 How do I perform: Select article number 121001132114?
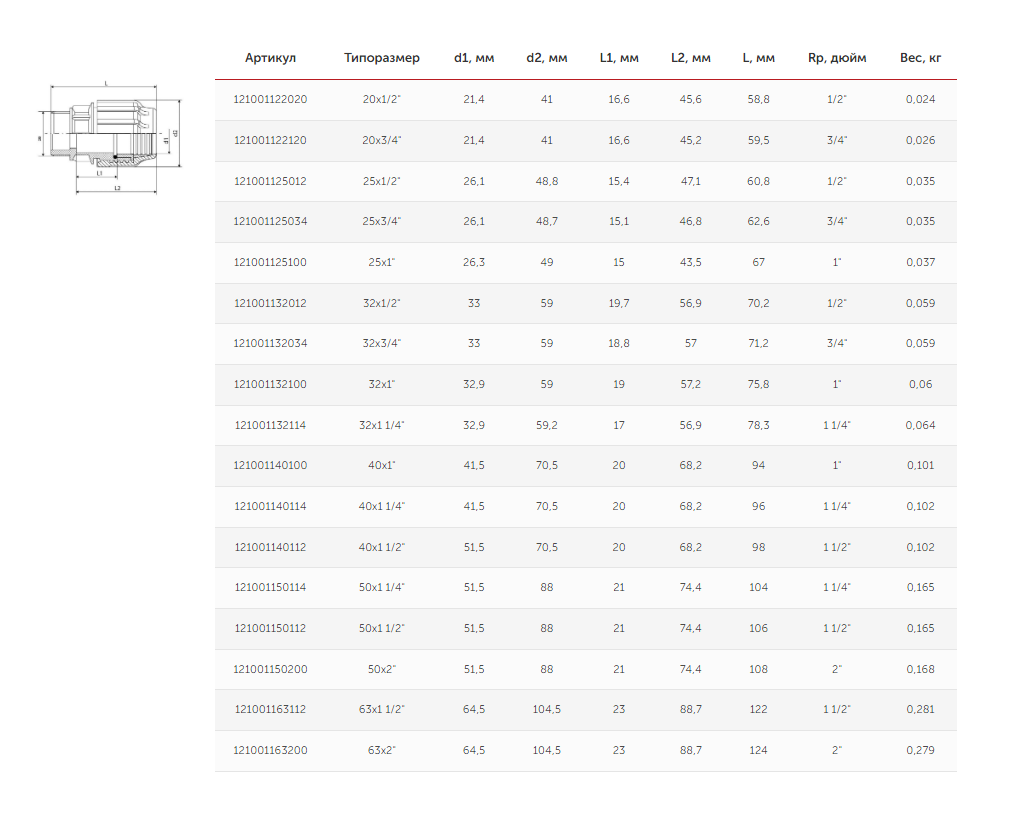pyautogui.click(x=270, y=425)
